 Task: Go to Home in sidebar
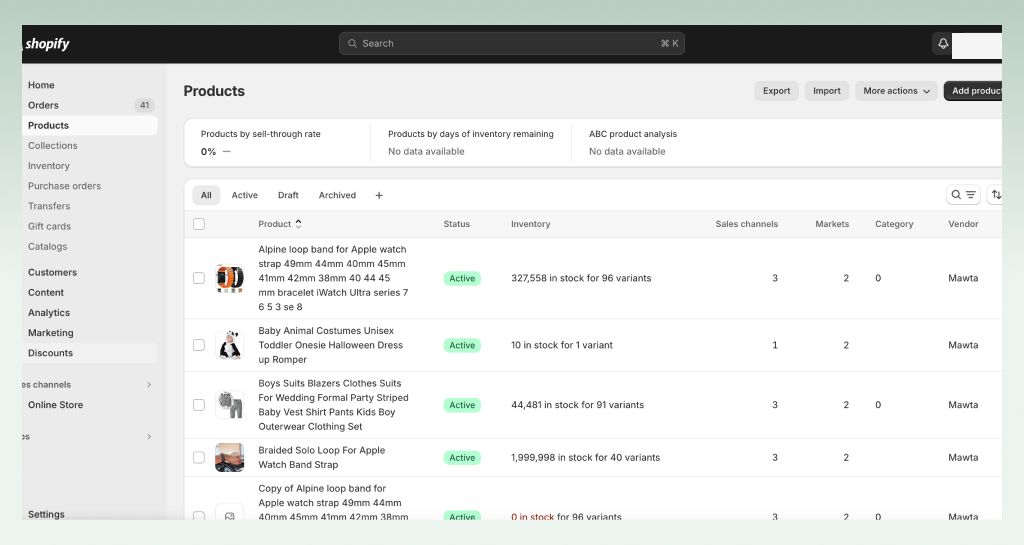[41, 85]
